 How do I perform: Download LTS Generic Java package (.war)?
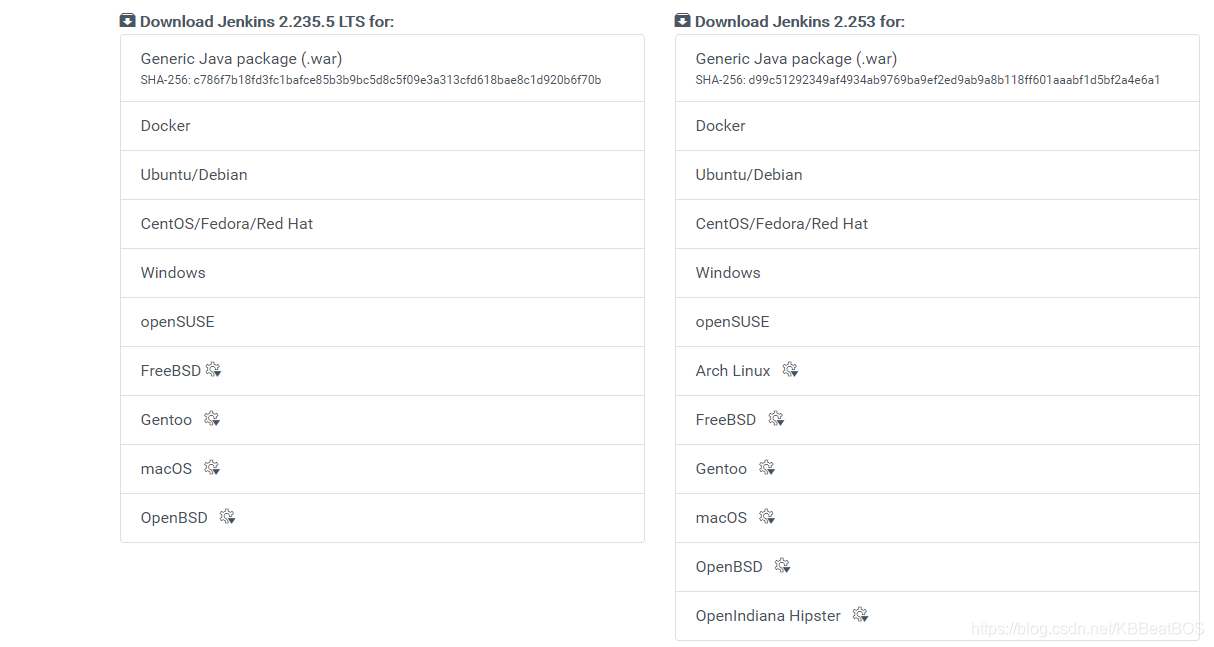(382, 68)
